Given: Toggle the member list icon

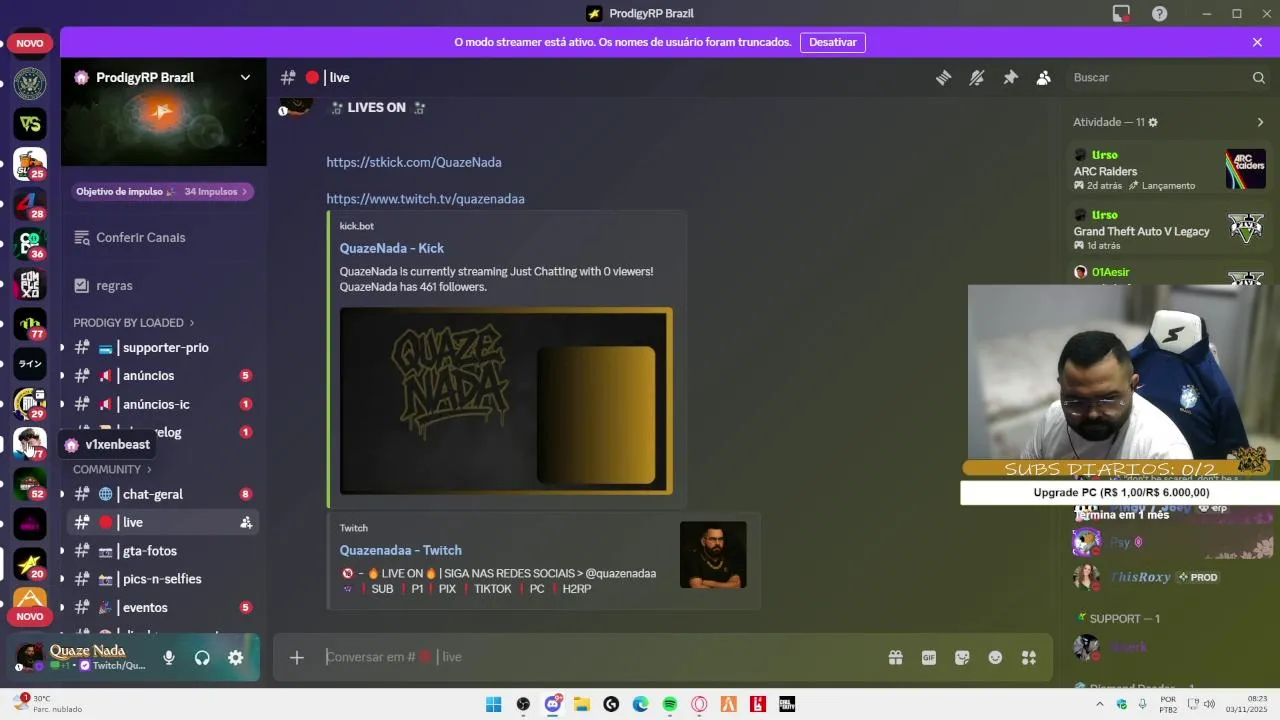Looking at the screenshot, I should 1044,77.
